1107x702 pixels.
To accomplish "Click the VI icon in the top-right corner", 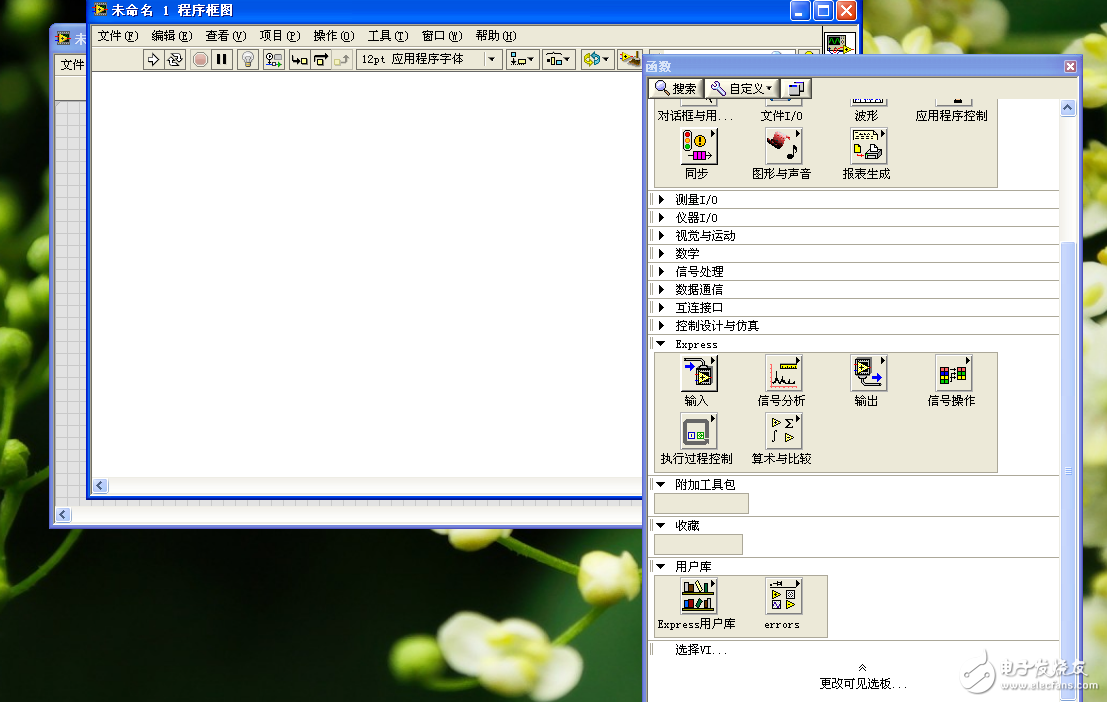I will tap(839, 44).
